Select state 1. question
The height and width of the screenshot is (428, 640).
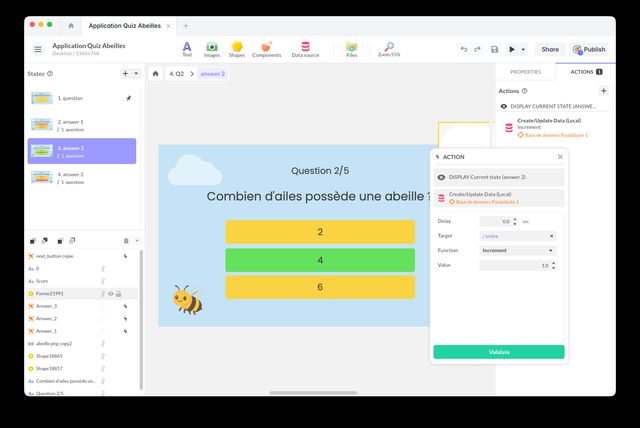(x=82, y=98)
